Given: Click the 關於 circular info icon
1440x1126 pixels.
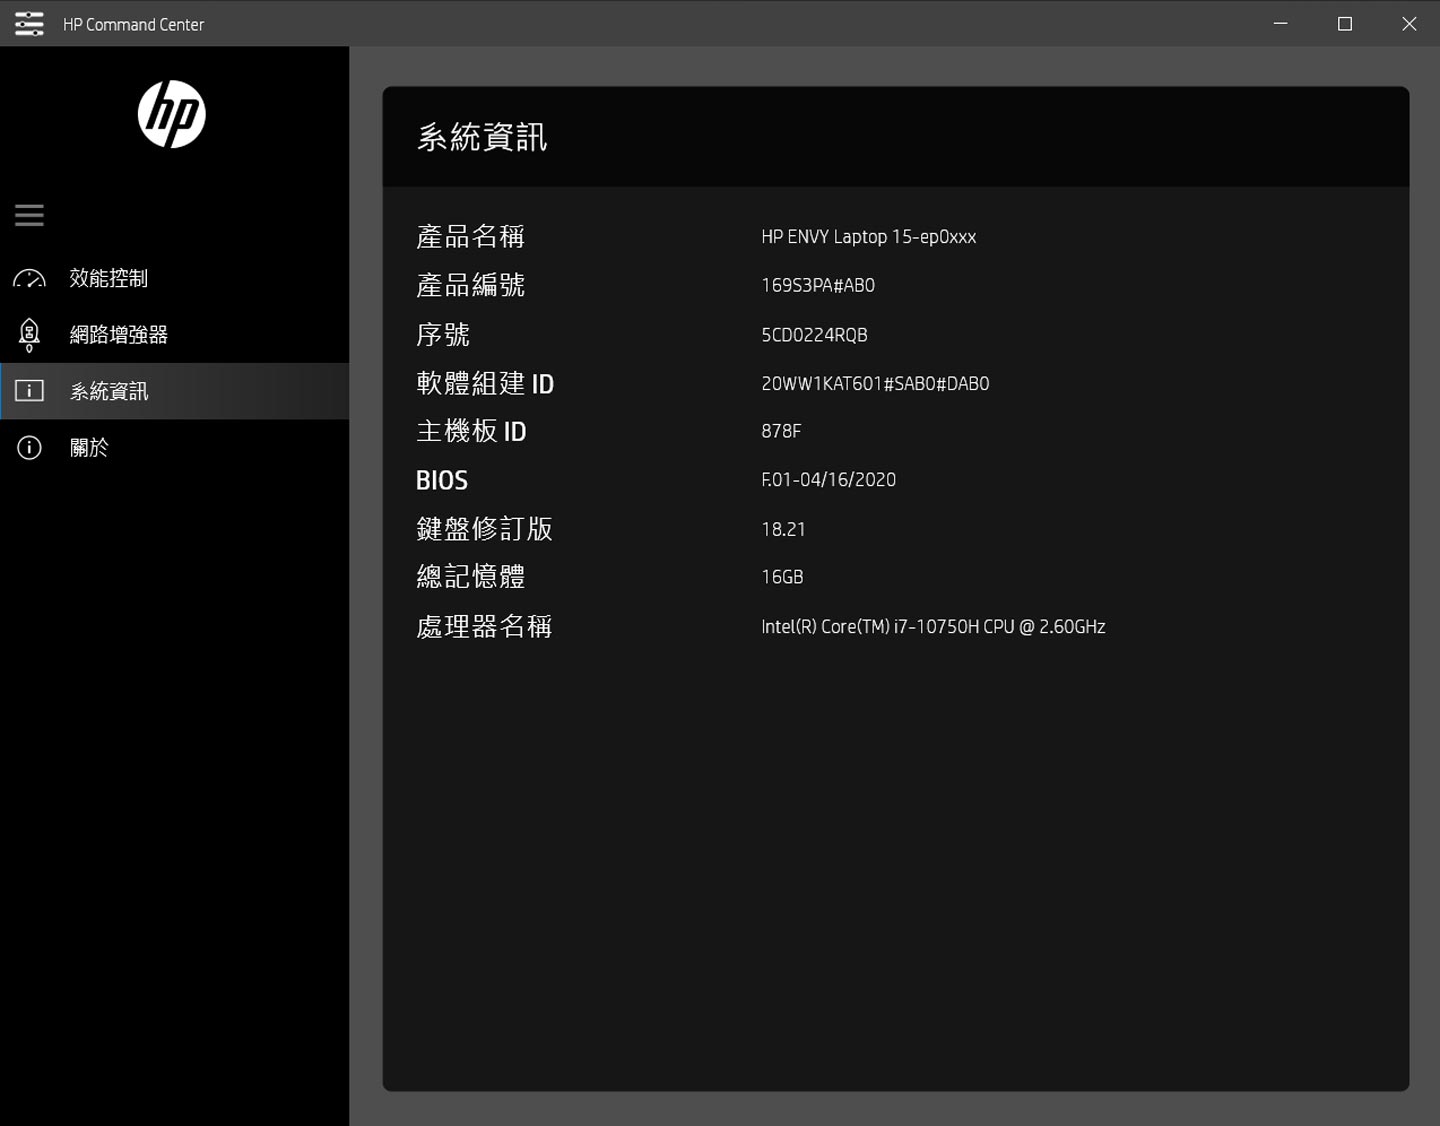Looking at the screenshot, I should point(28,447).
